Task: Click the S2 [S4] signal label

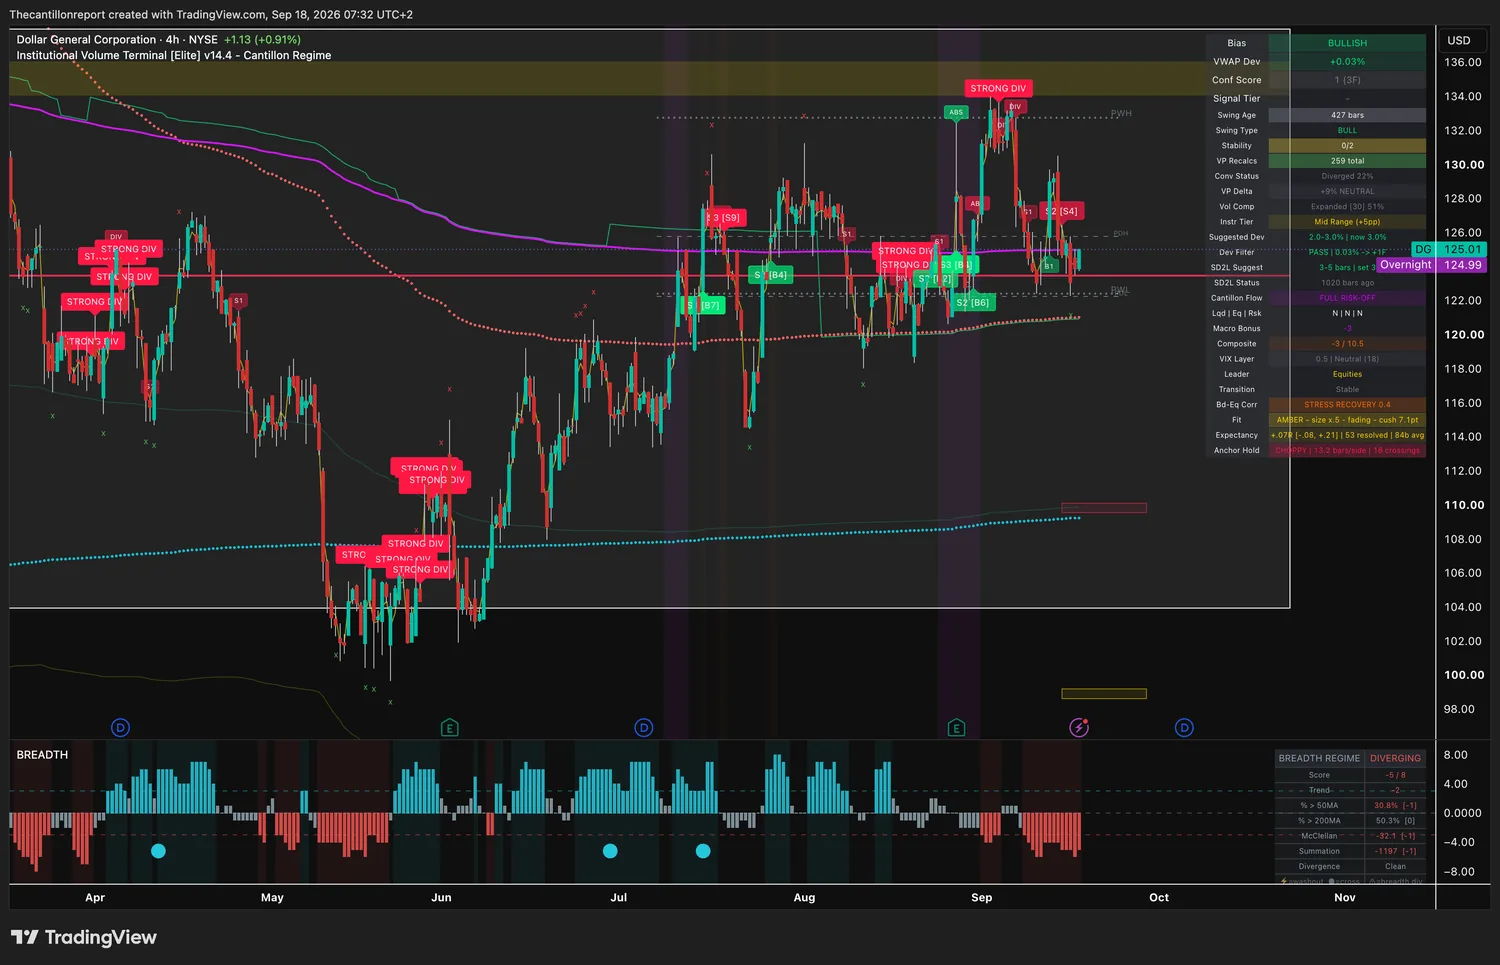Action: coord(1063,211)
